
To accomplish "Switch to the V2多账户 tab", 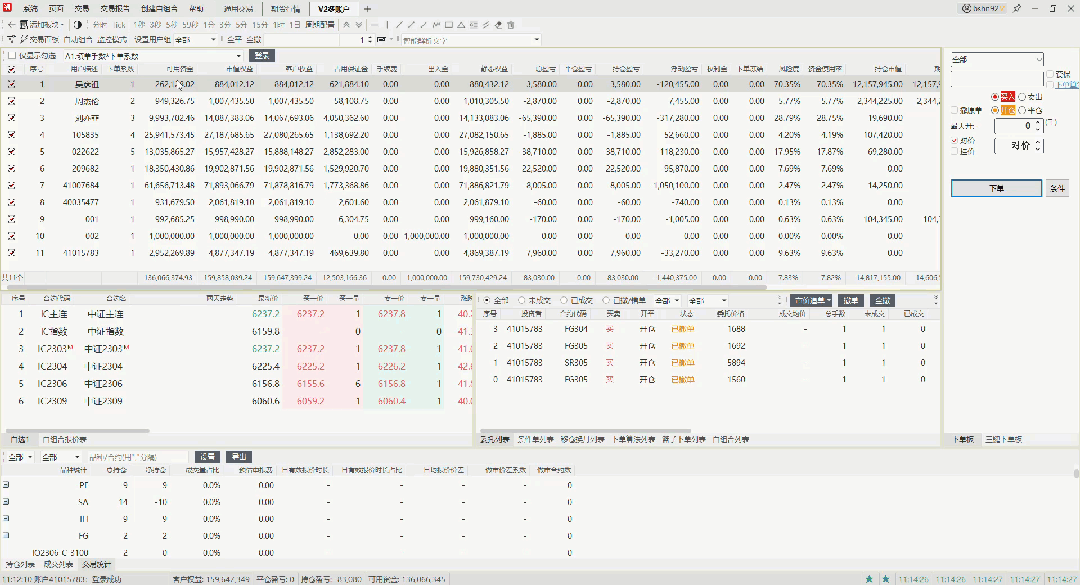I will tap(333, 9).
